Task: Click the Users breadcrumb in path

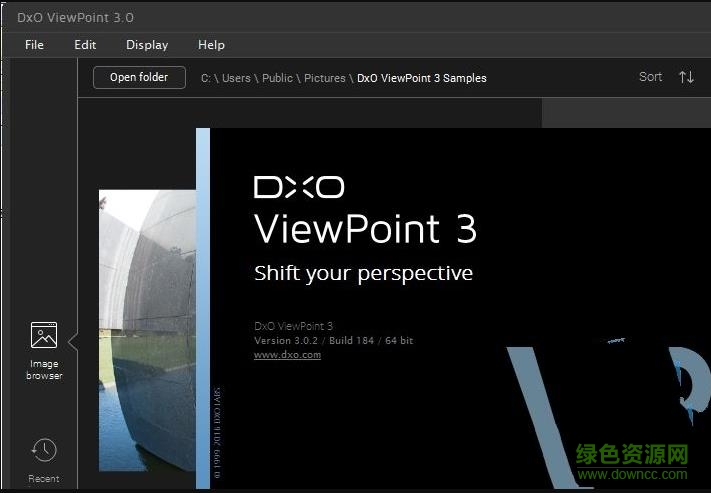Action: click(x=236, y=78)
